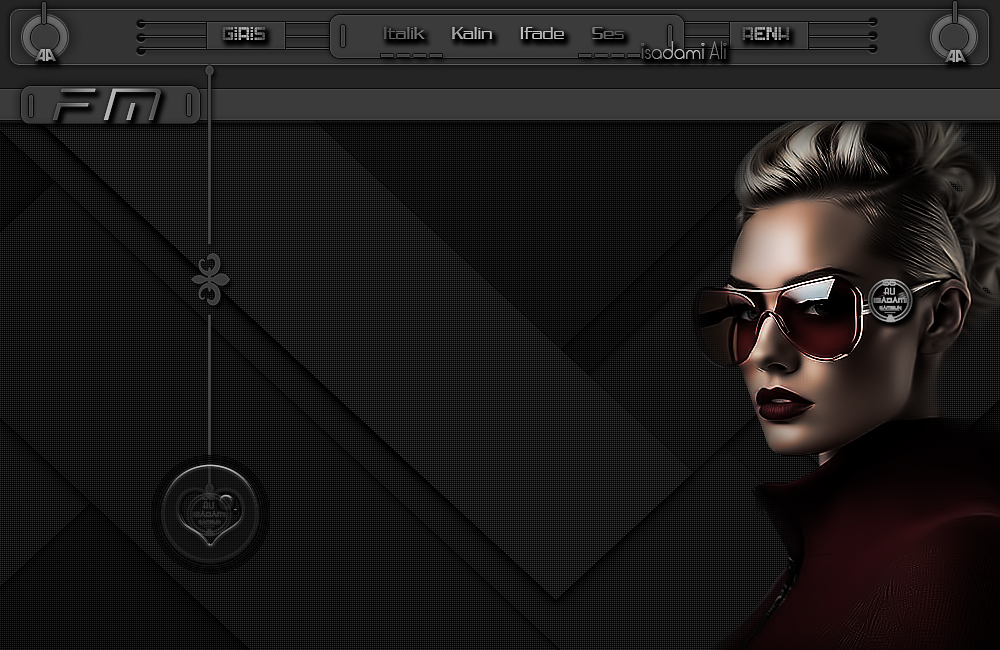Click the isadami Ali signature text
This screenshot has width=1000, height=650.
684,52
